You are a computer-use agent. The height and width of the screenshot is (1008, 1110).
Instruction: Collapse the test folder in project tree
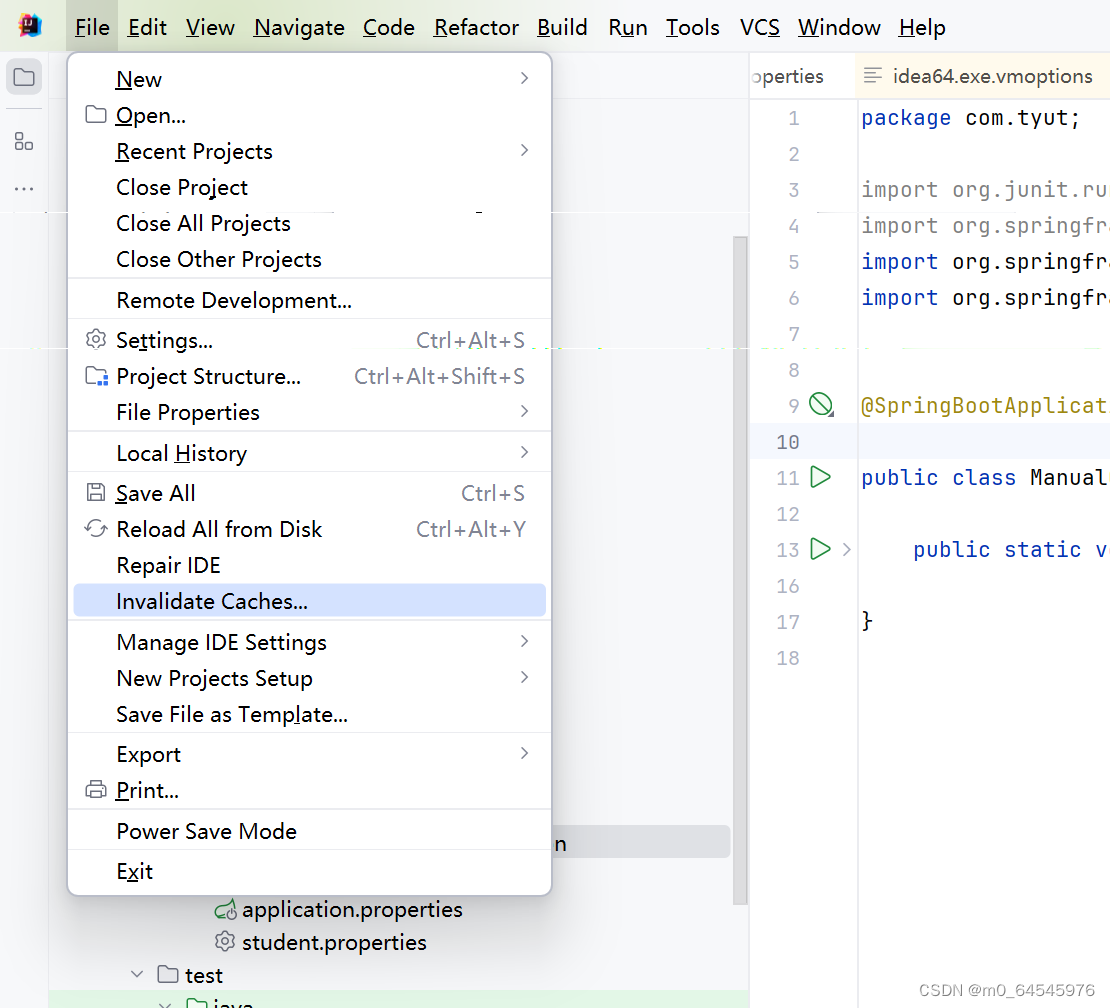click(x=137, y=974)
